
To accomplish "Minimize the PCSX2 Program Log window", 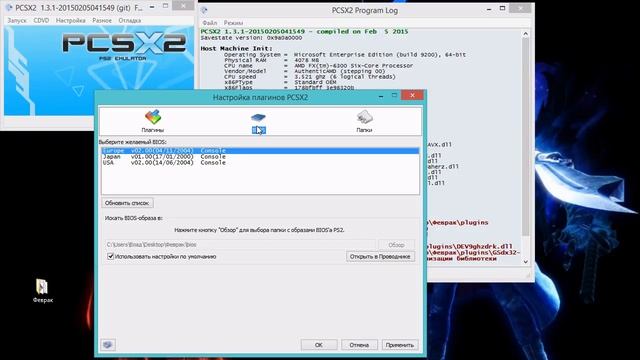I will click(489, 9).
